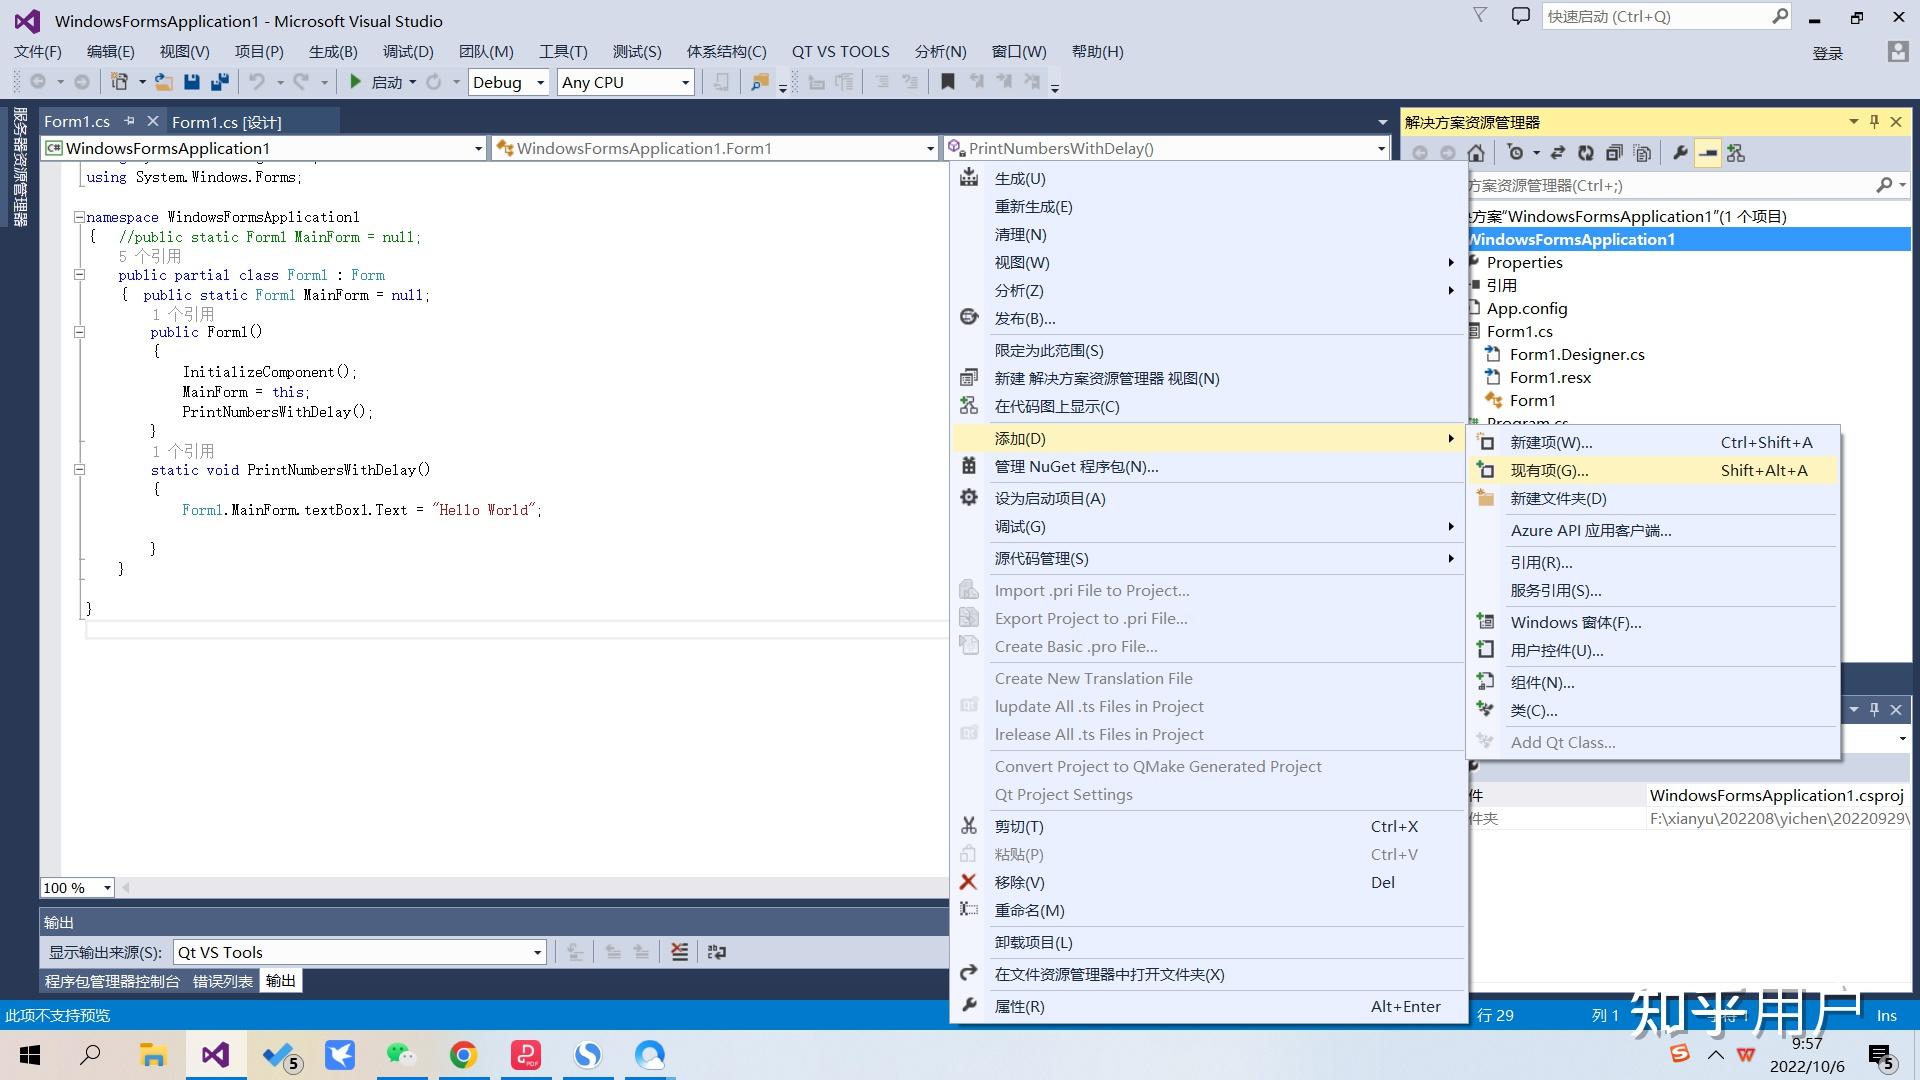Click Collapse All icon in Solution Explorer

[x=1613, y=153]
